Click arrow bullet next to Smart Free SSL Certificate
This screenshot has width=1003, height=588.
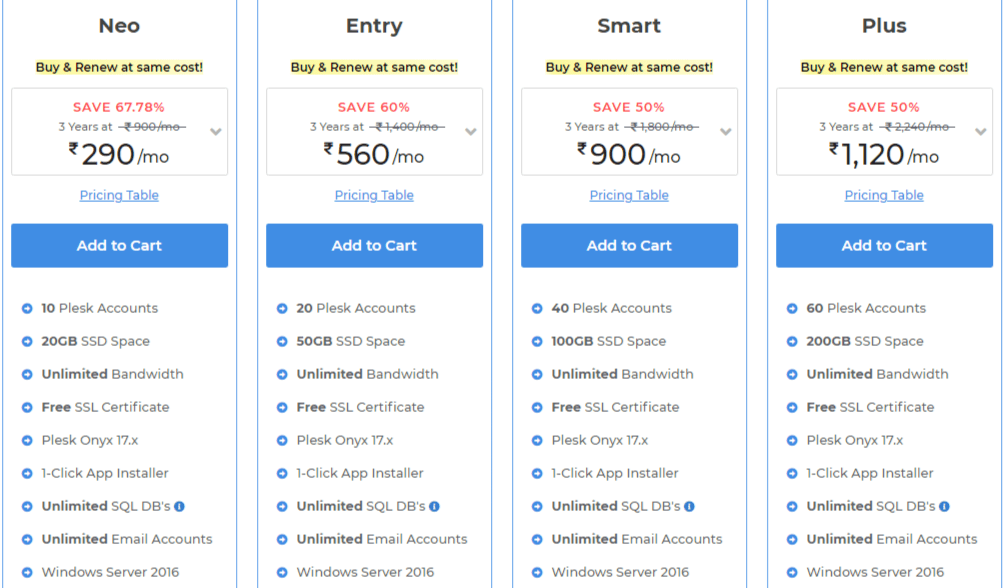click(537, 408)
